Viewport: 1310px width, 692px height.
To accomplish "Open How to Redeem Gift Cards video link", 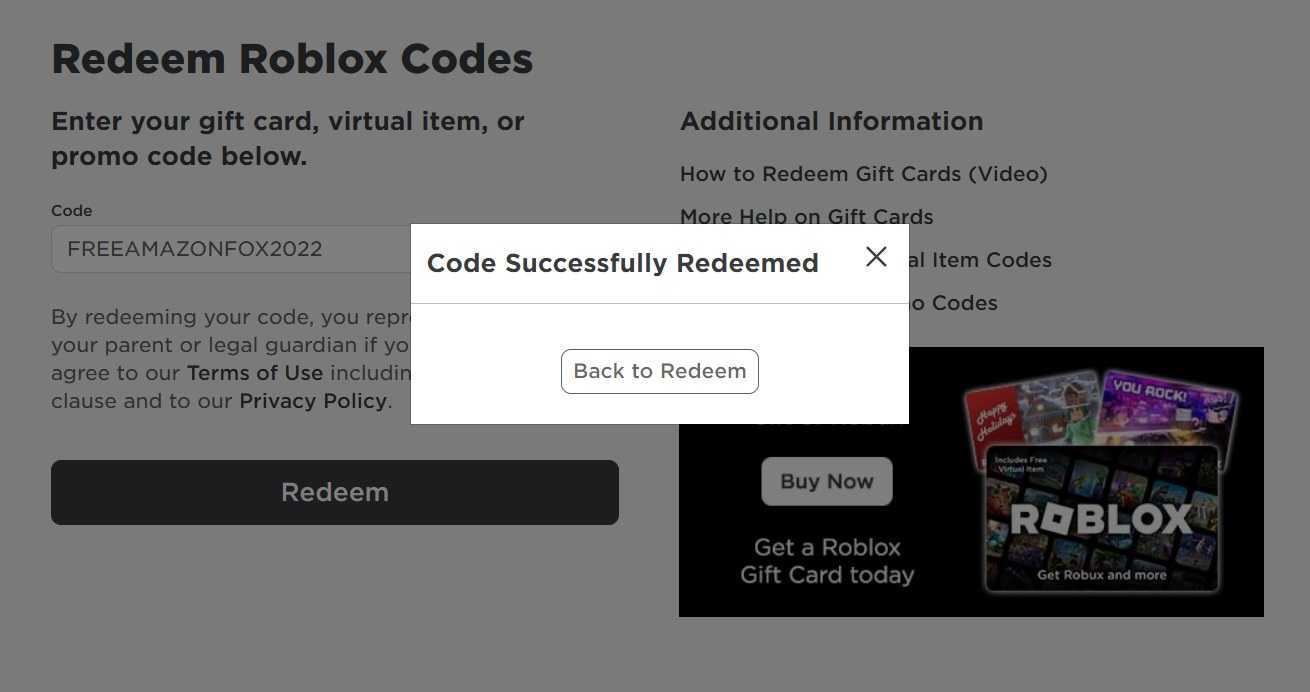I will 863,174.
